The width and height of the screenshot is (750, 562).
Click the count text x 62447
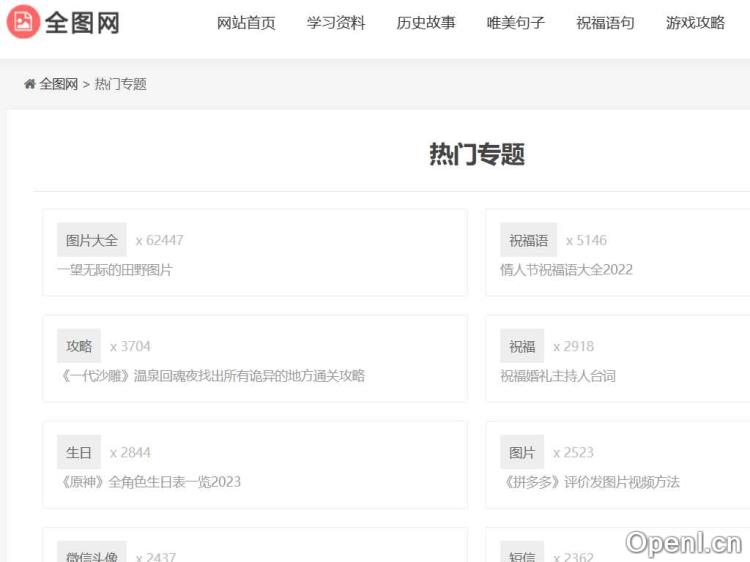(x=159, y=240)
